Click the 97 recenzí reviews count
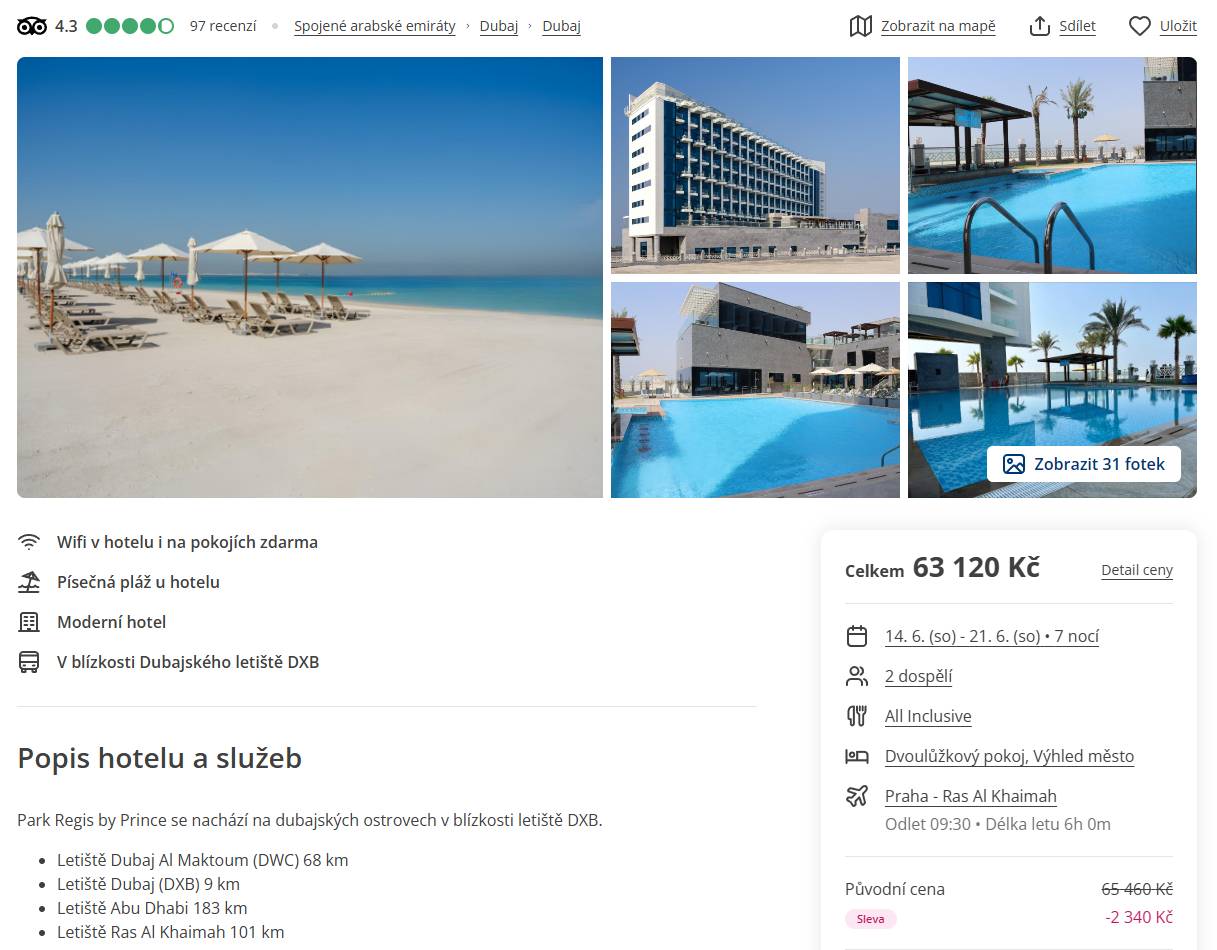 [x=223, y=26]
